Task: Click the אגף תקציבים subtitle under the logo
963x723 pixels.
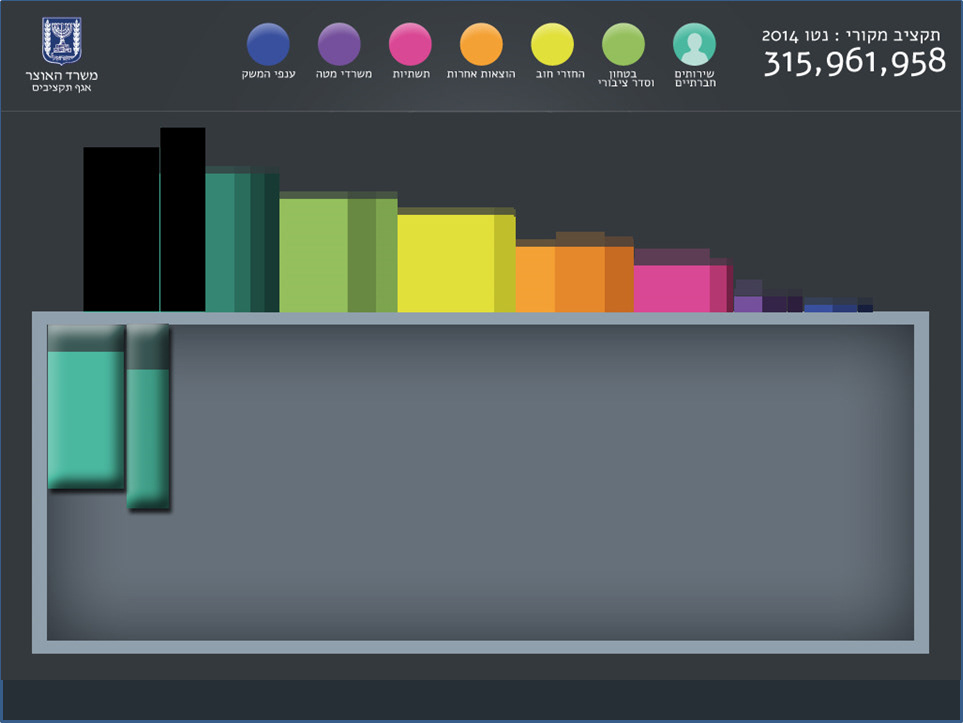Action: click(x=61, y=88)
